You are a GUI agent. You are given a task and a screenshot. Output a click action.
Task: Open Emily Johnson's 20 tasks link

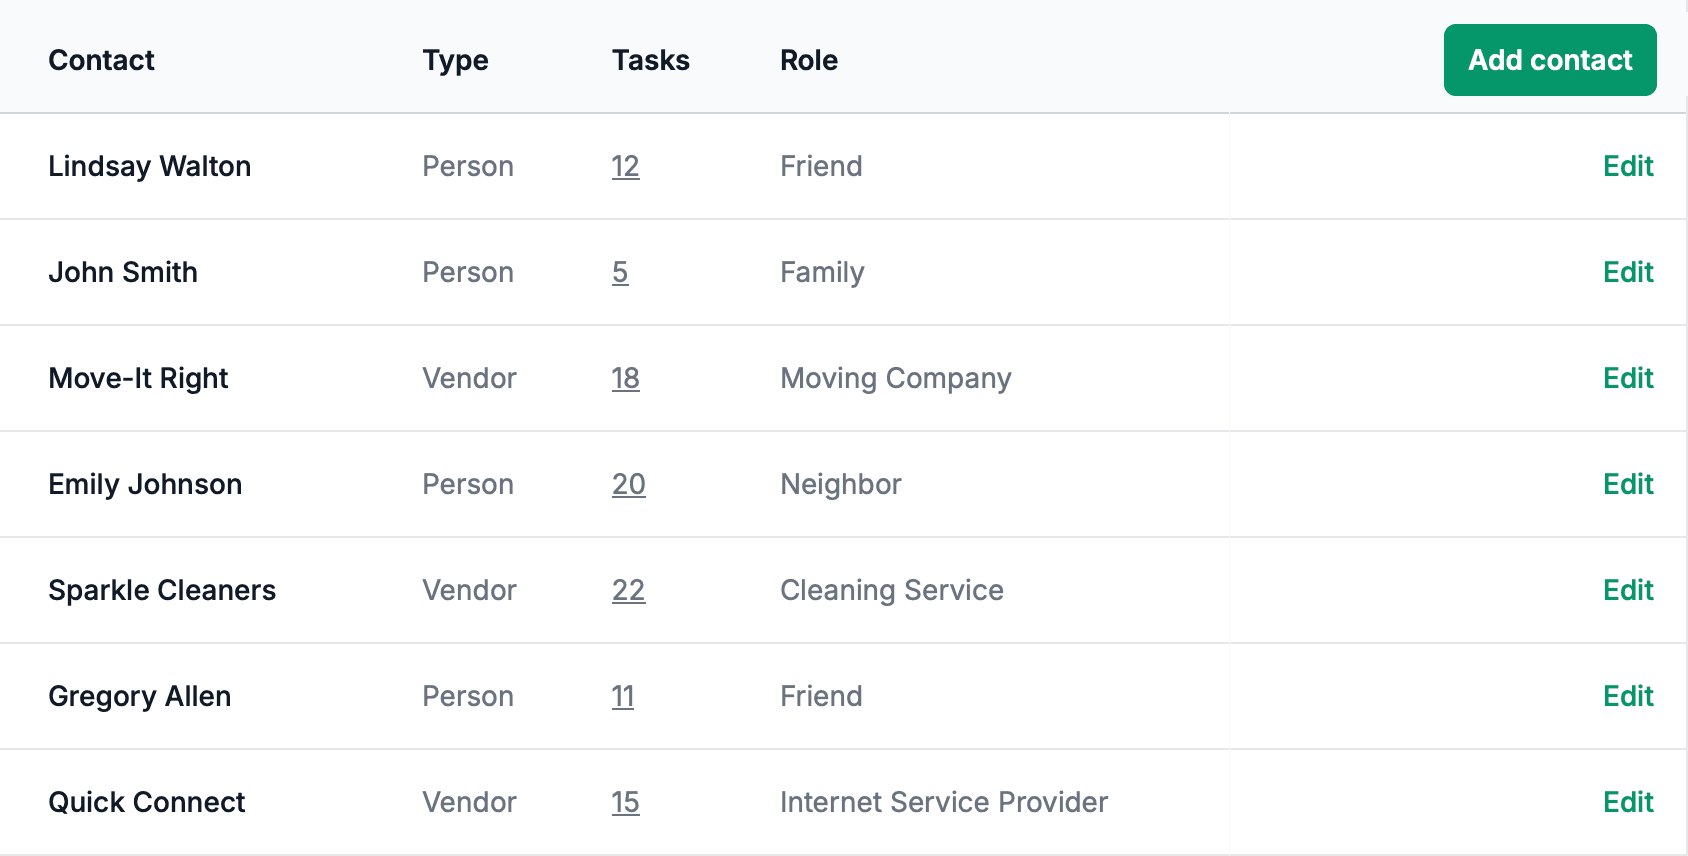coord(628,484)
